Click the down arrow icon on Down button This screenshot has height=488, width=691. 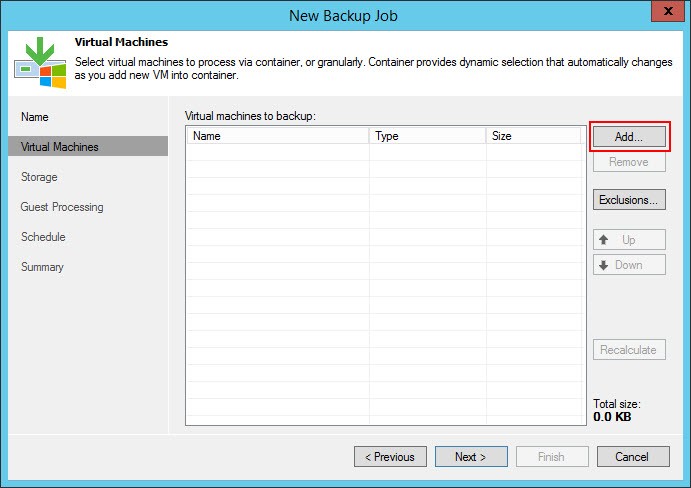pyautogui.click(x=604, y=265)
